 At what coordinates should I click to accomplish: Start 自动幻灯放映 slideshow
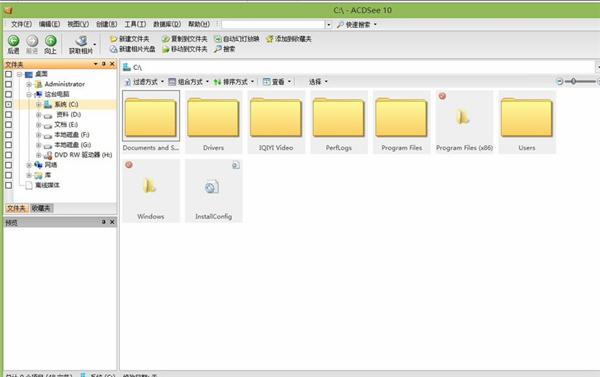click(x=236, y=39)
